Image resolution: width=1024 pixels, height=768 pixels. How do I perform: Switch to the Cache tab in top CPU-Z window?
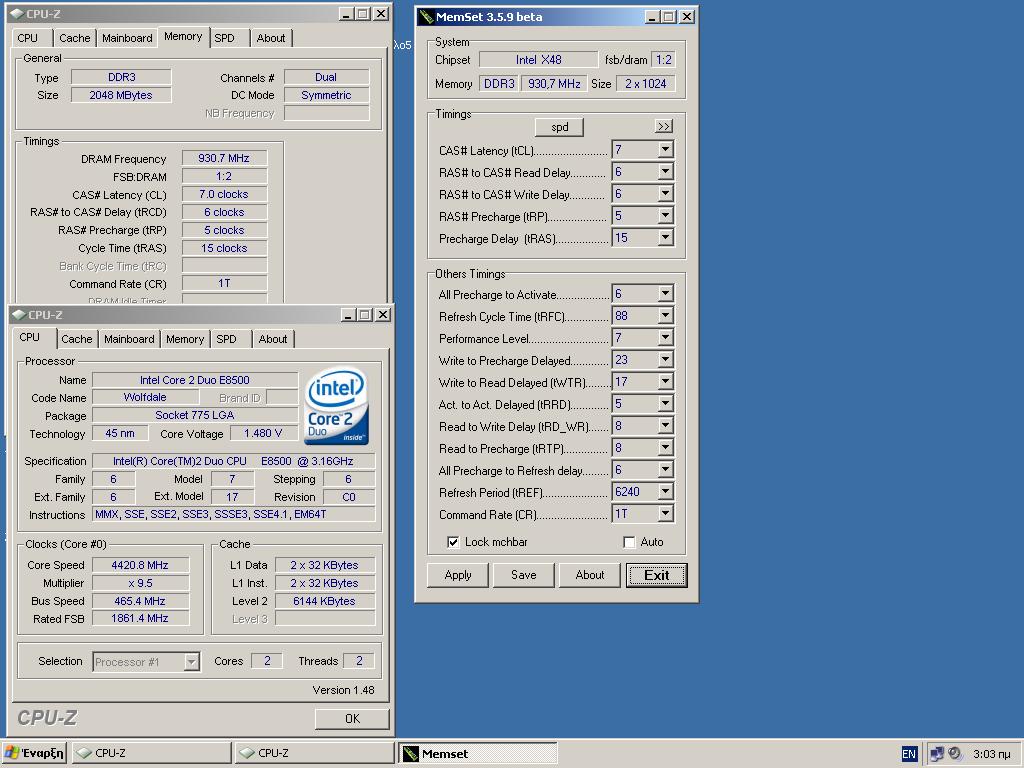tap(74, 39)
